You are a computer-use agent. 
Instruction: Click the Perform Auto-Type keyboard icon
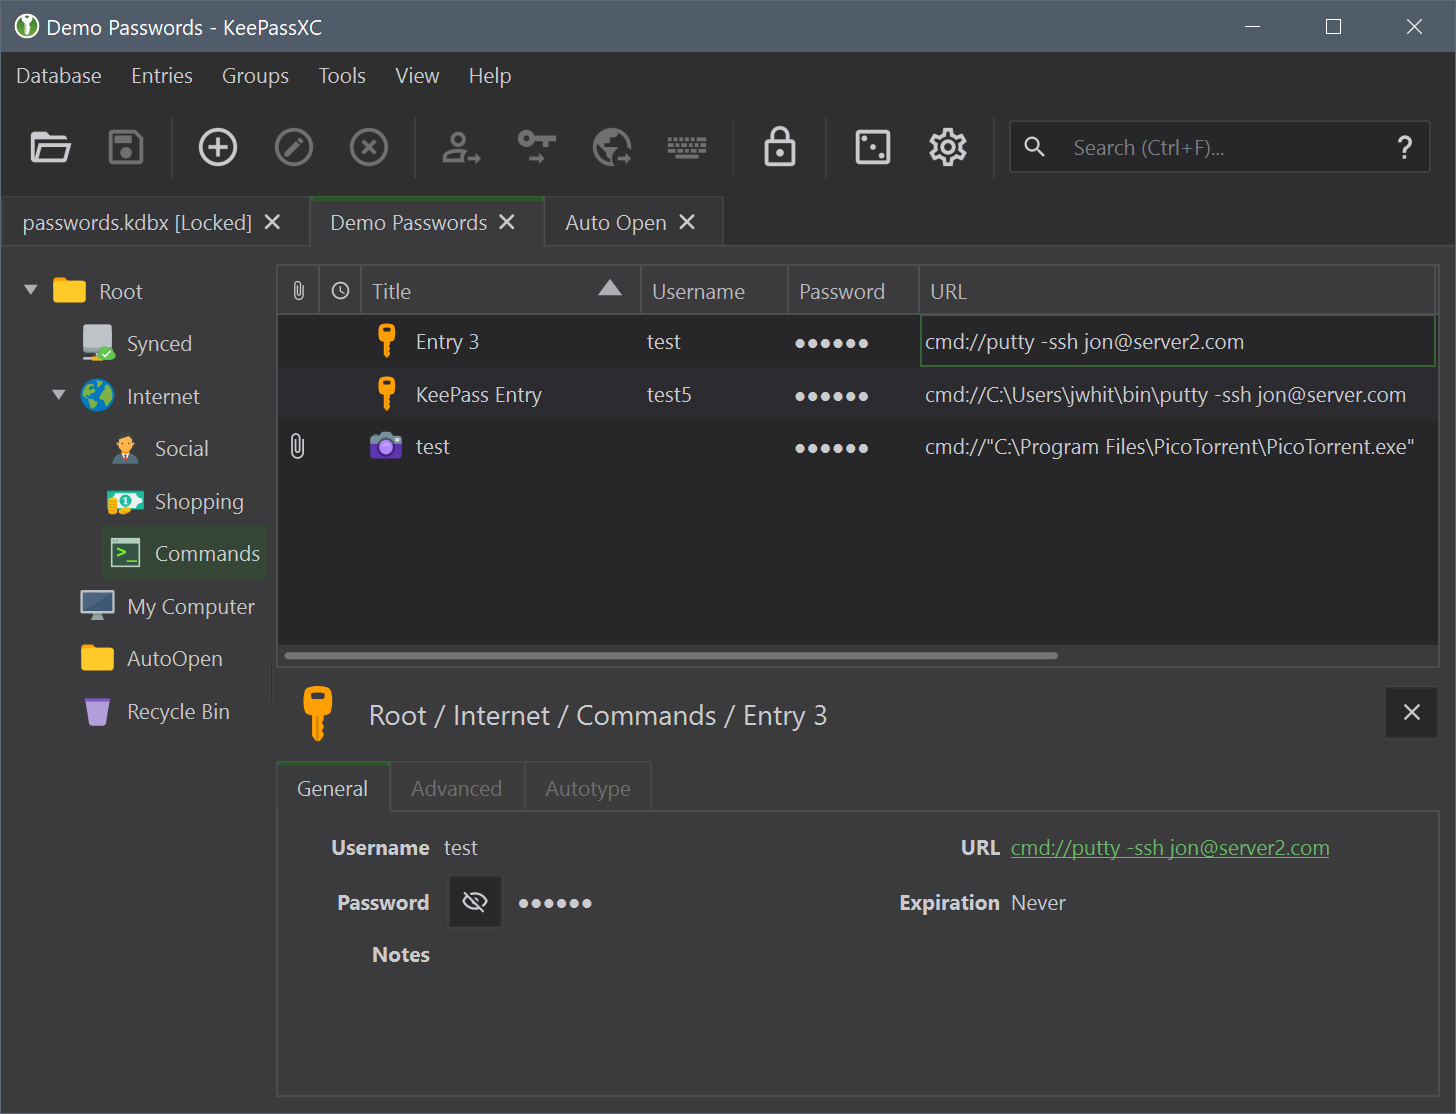click(687, 148)
